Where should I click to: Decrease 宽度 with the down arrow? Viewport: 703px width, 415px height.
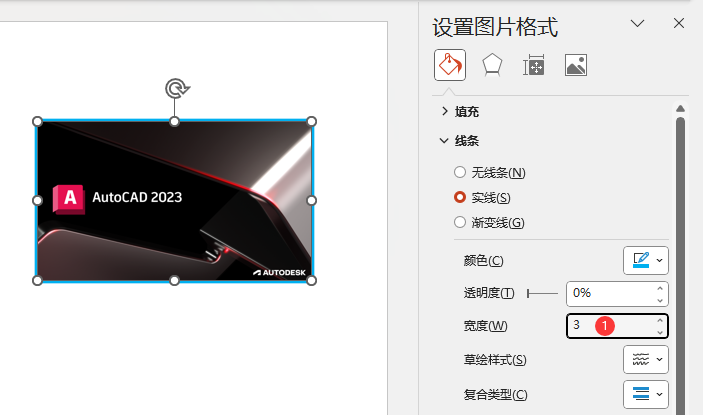click(x=660, y=333)
